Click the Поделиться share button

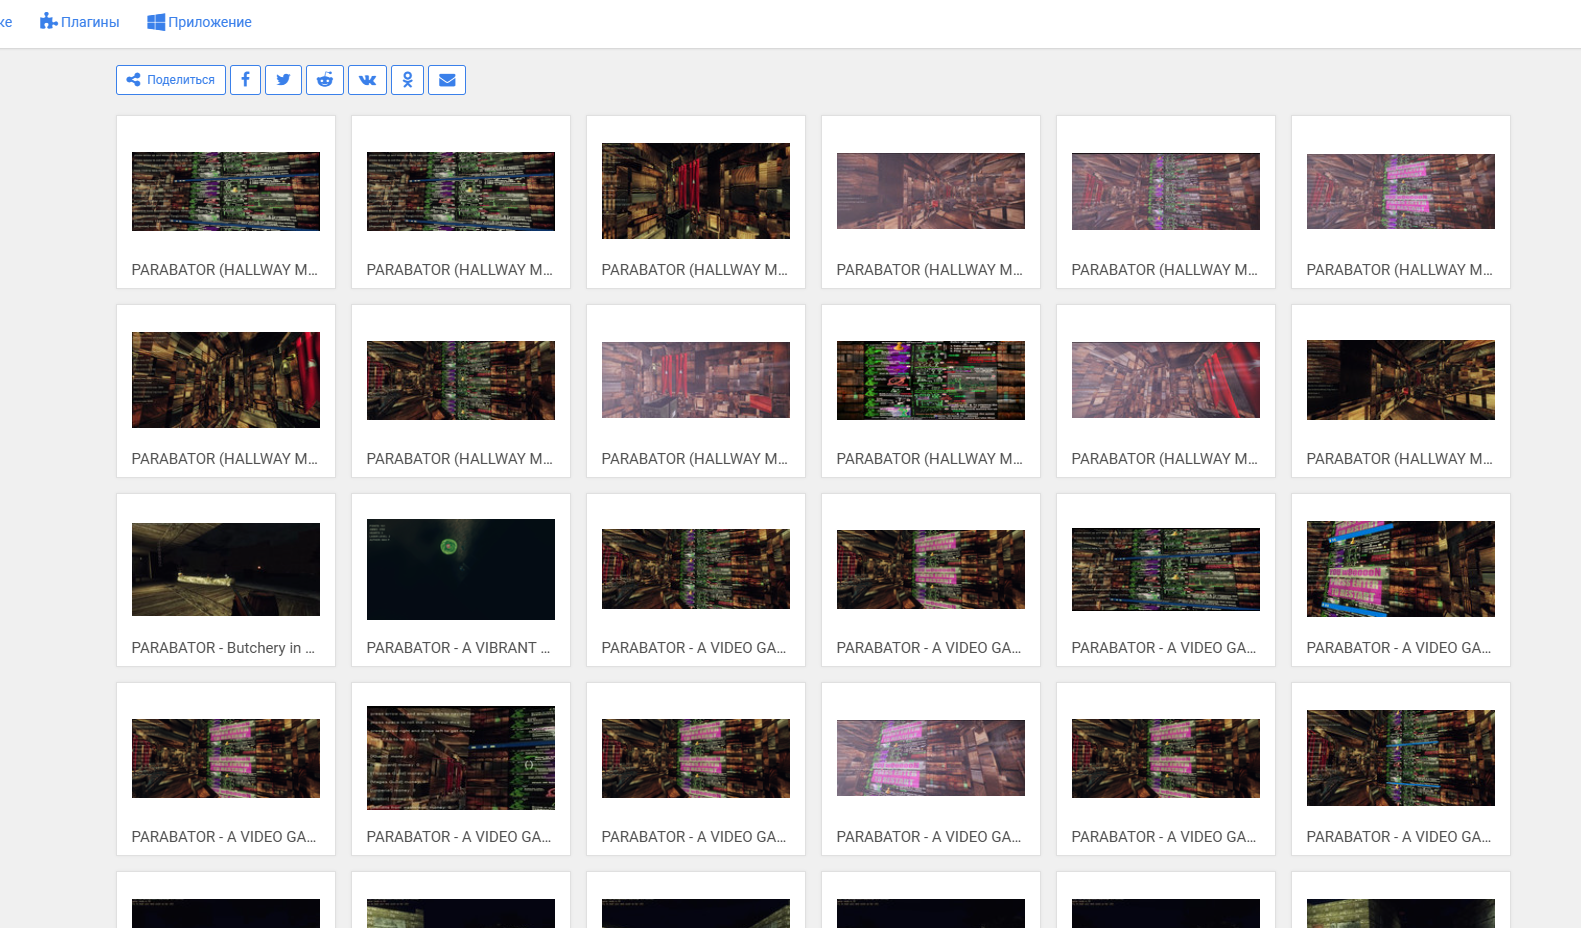[171, 80]
